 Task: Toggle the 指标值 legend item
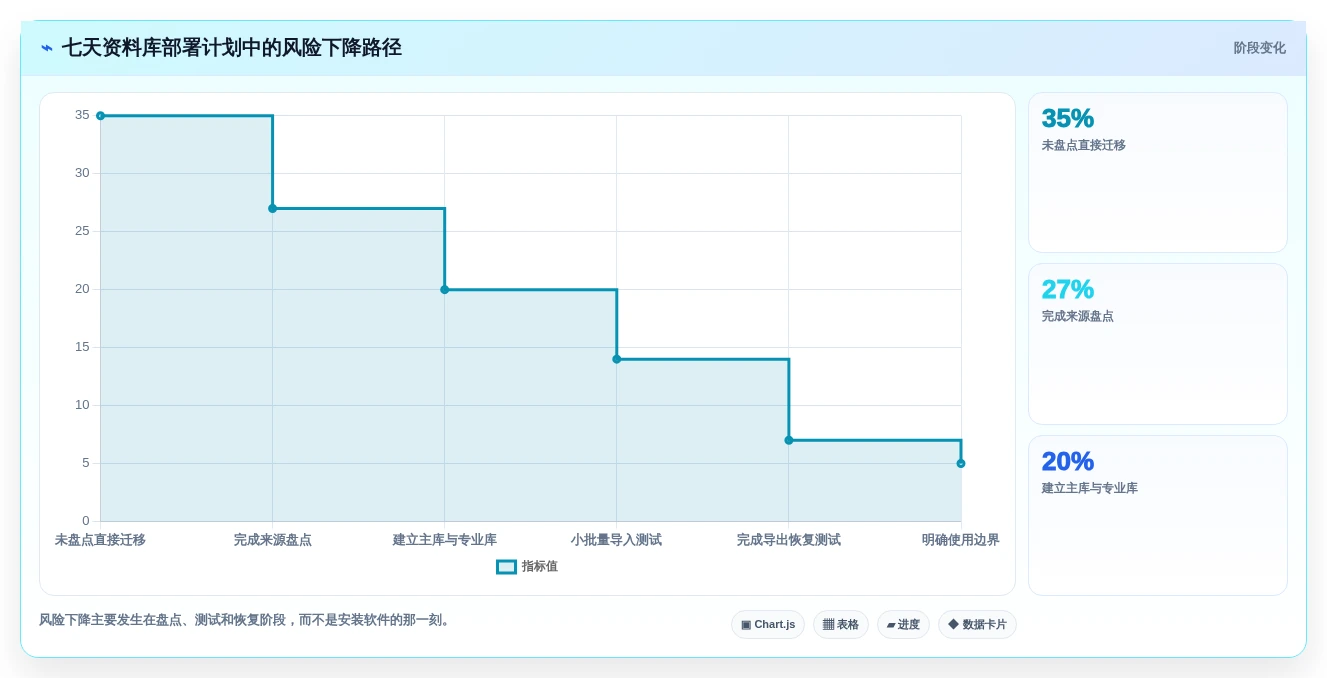point(527,566)
